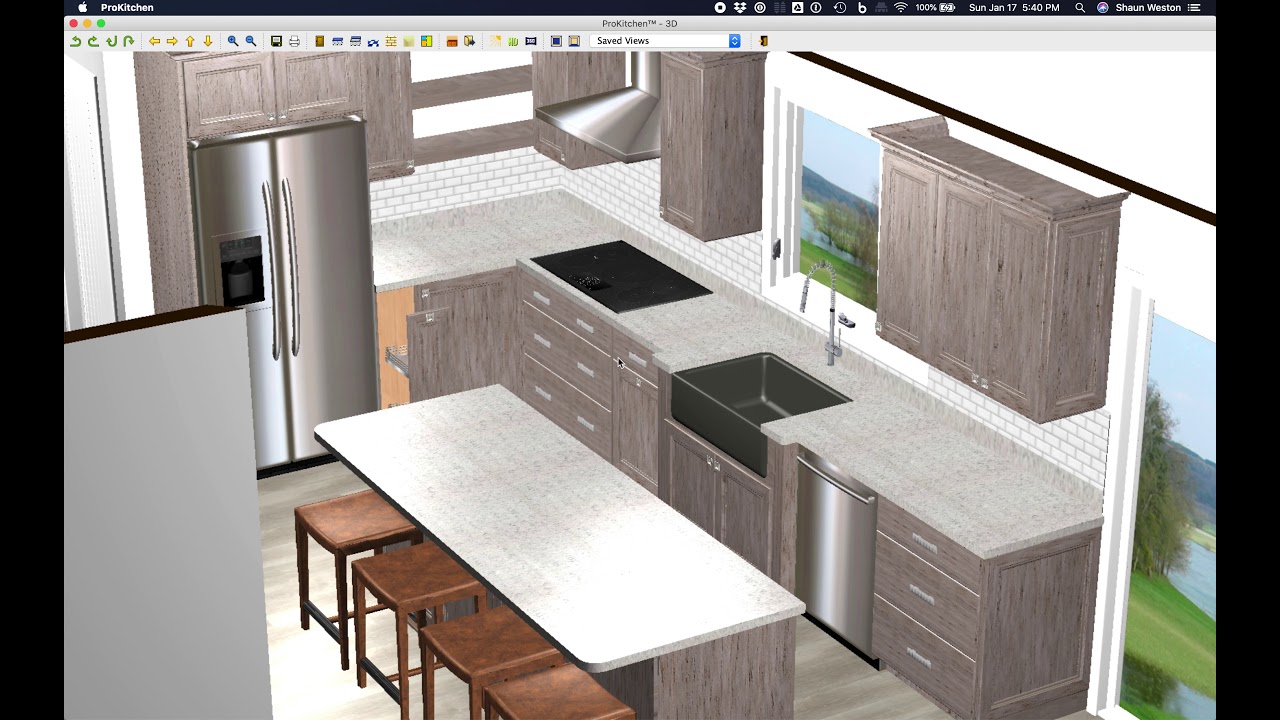Click the blue and yellow panel icon
This screenshot has height=720, width=1280.
point(427,41)
